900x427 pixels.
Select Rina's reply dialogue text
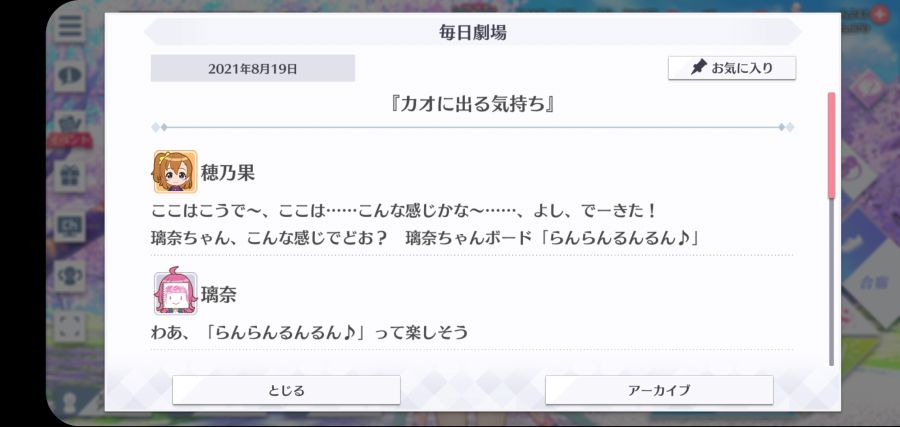(309, 332)
